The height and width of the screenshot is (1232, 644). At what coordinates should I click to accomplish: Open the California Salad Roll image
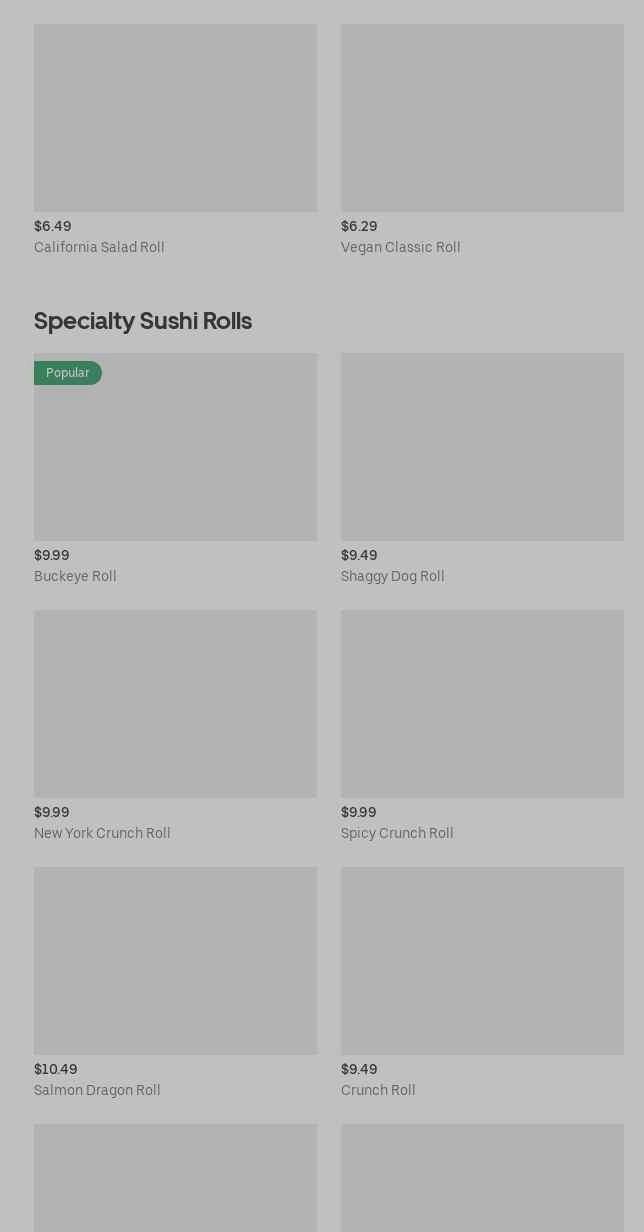(175, 118)
